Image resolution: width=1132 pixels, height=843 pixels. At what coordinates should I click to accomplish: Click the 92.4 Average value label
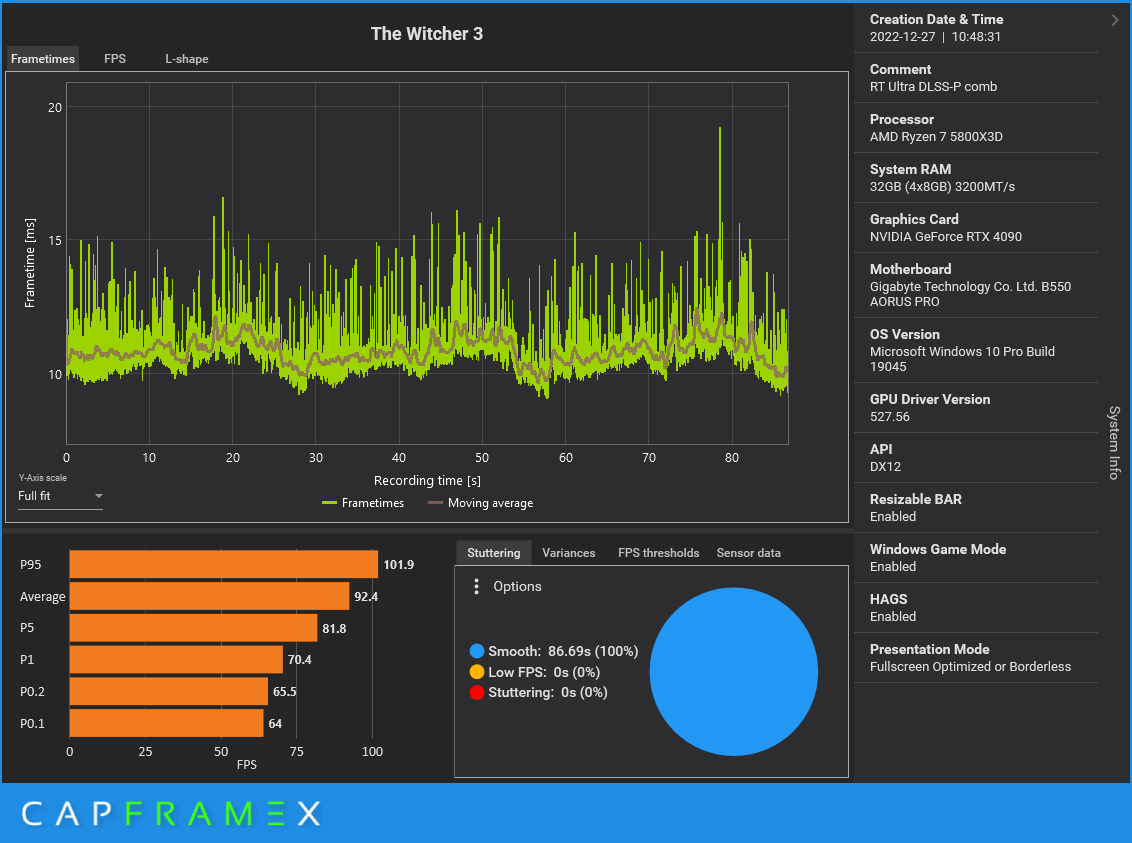tap(366, 596)
